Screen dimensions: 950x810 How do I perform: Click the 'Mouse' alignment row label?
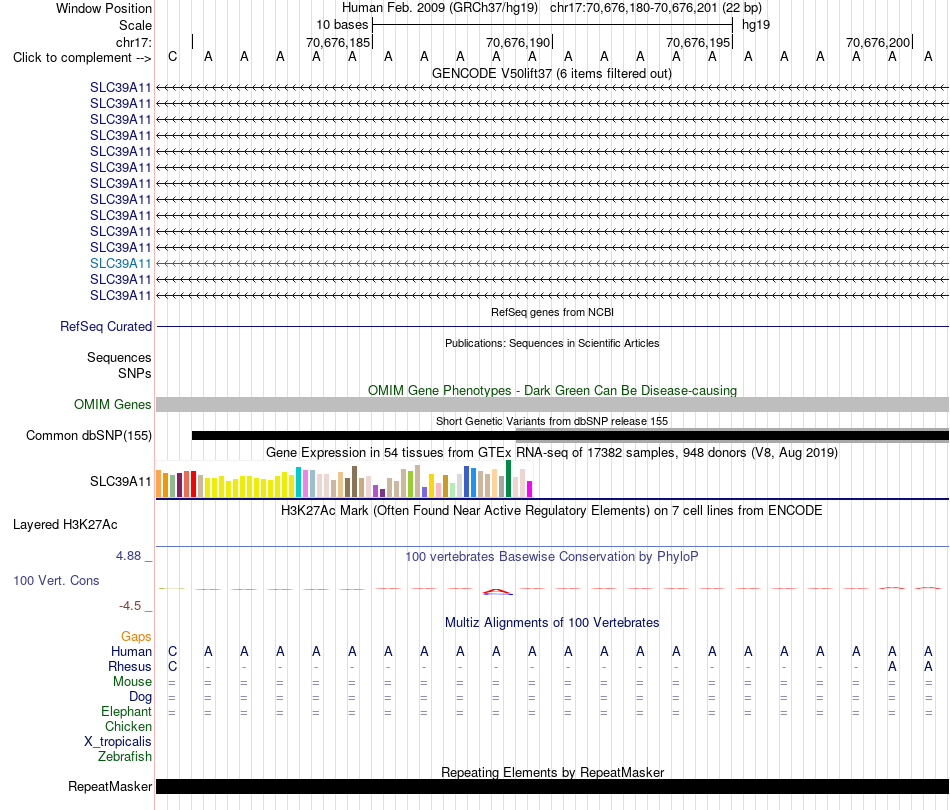coord(132,682)
